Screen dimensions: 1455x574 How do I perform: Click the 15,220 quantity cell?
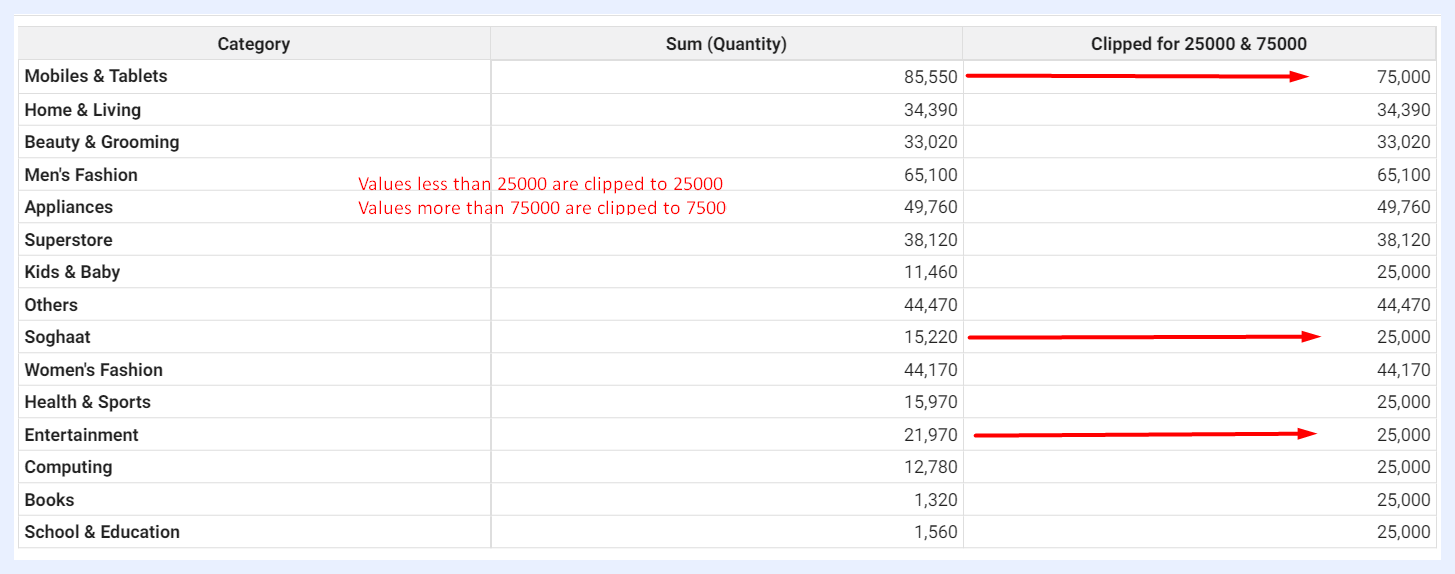pos(930,337)
